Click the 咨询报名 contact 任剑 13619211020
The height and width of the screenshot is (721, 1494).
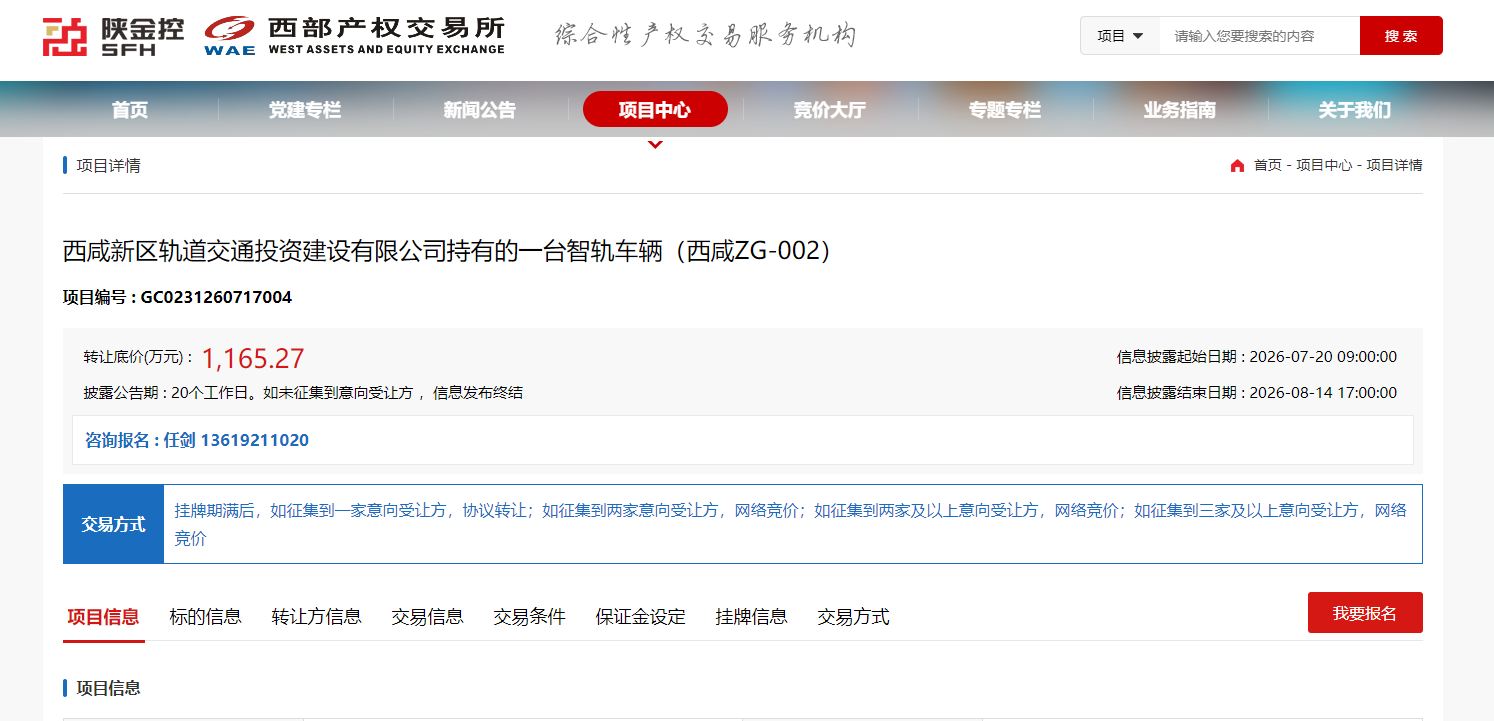pos(197,440)
